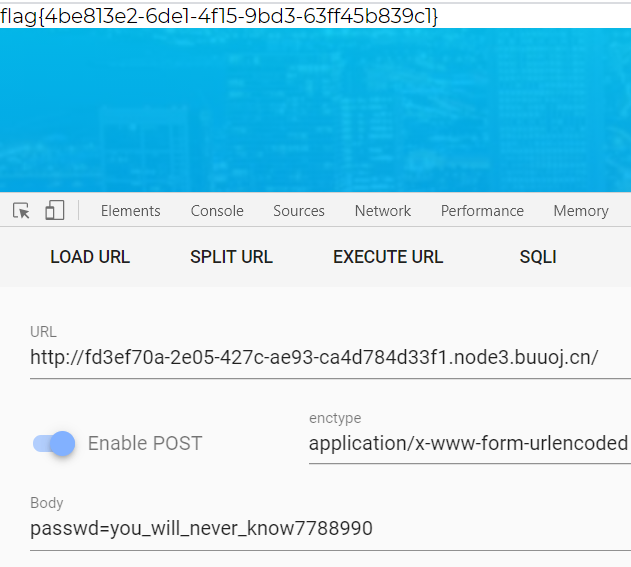The width and height of the screenshot is (631, 567).
Task: Activate the inspect element picker icon
Action: tap(22, 210)
